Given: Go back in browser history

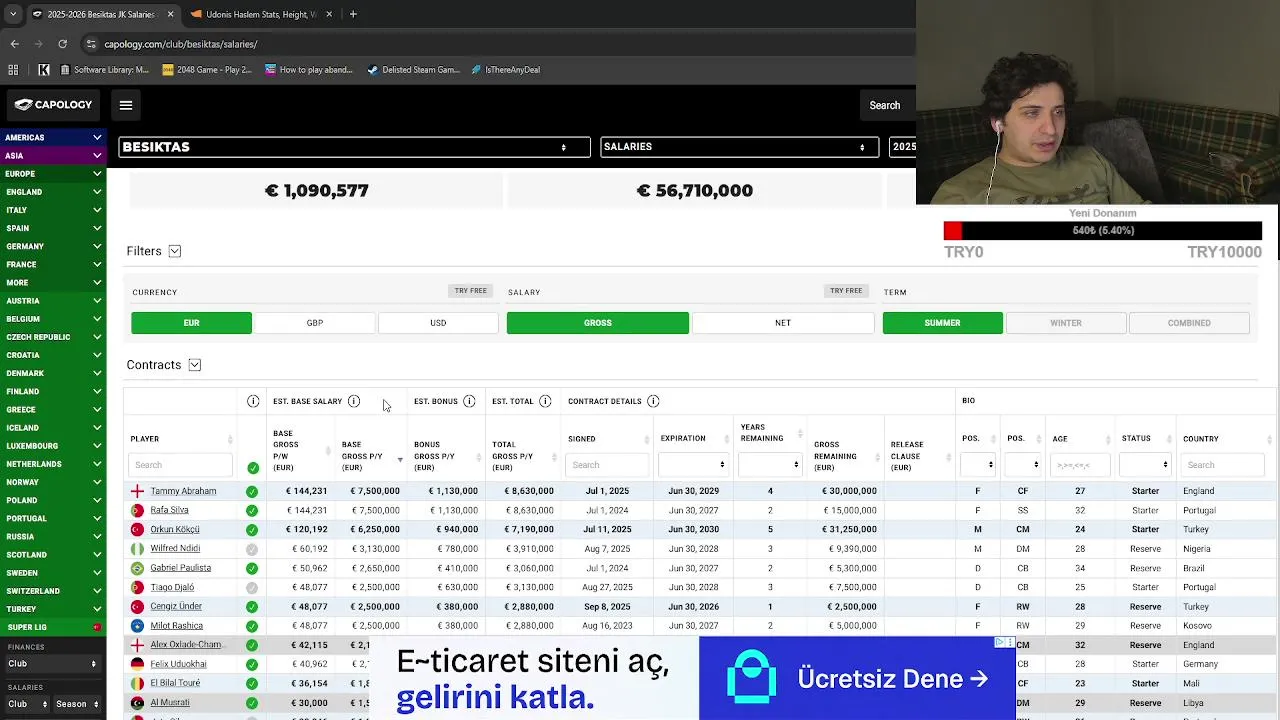Looking at the screenshot, I should [x=14, y=44].
